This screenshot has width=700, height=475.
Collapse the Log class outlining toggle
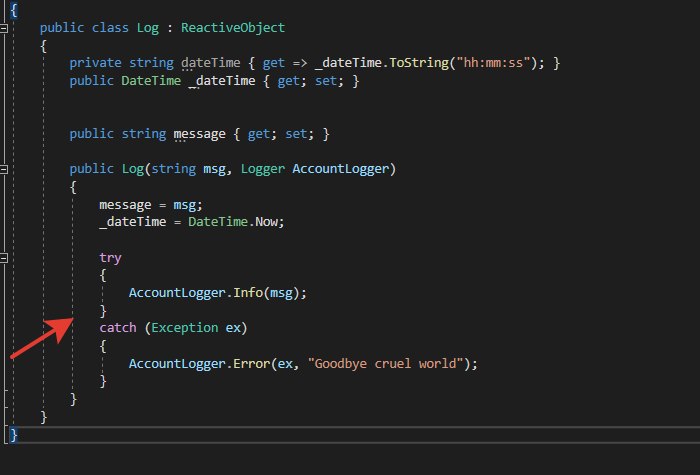(4, 29)
